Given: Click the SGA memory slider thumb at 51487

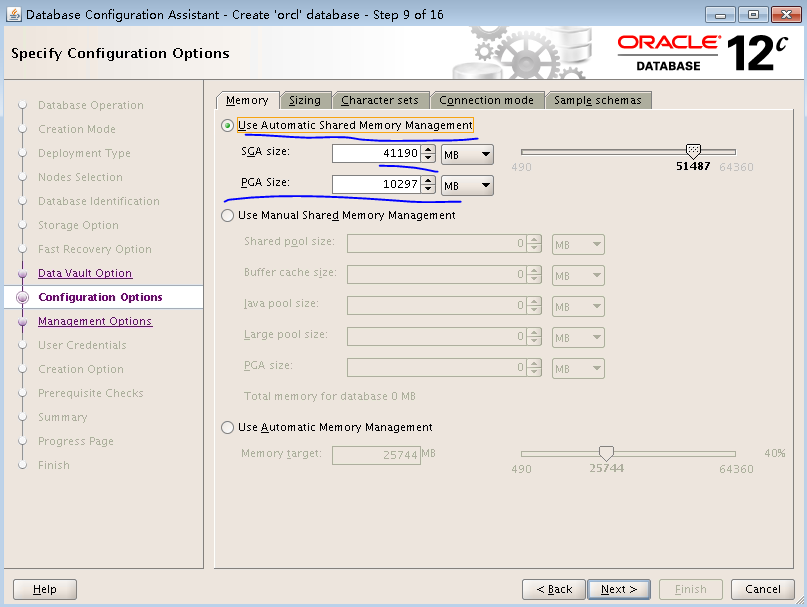Looking at the screenshot, I should (x=693, y=151).
